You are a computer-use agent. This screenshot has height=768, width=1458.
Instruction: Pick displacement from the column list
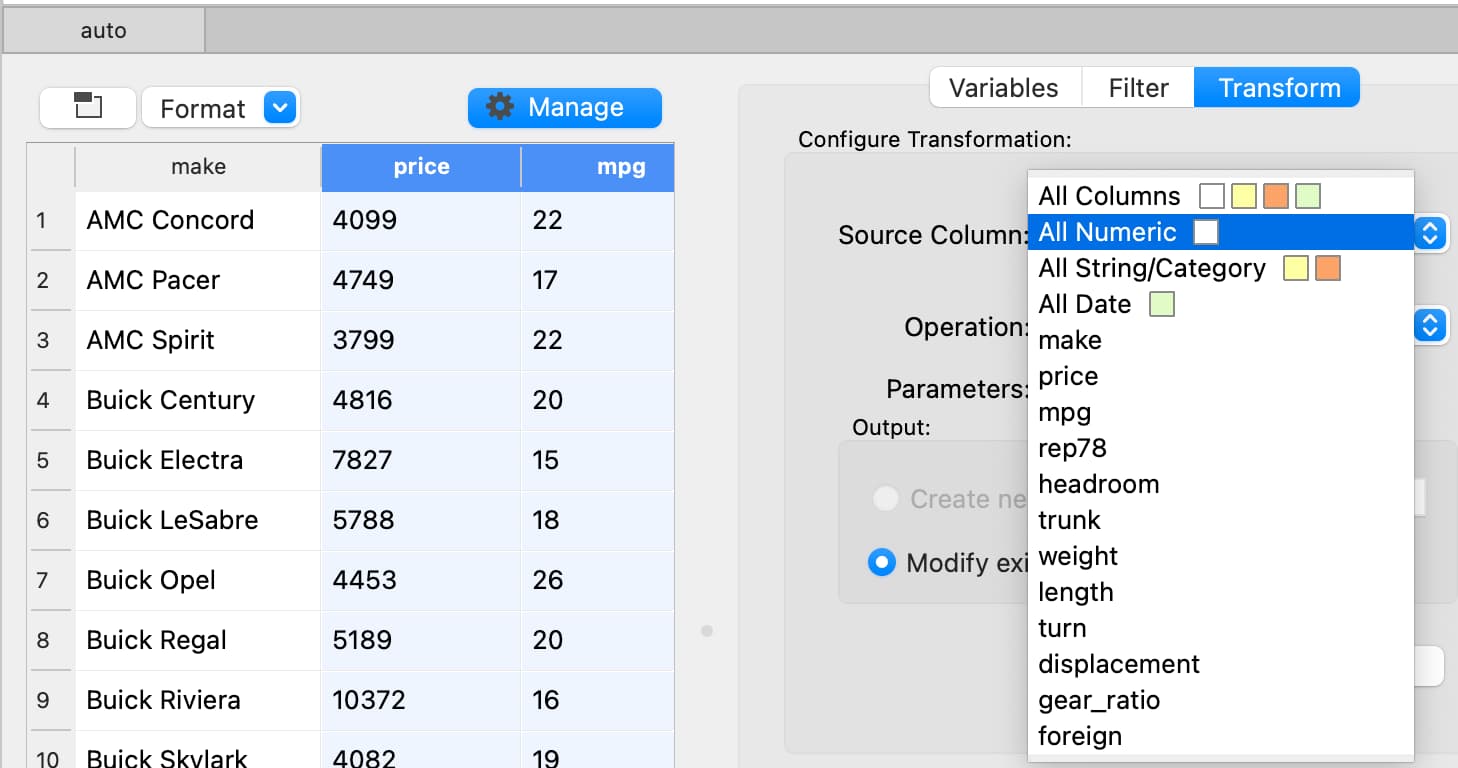(x=1118, y=664)
